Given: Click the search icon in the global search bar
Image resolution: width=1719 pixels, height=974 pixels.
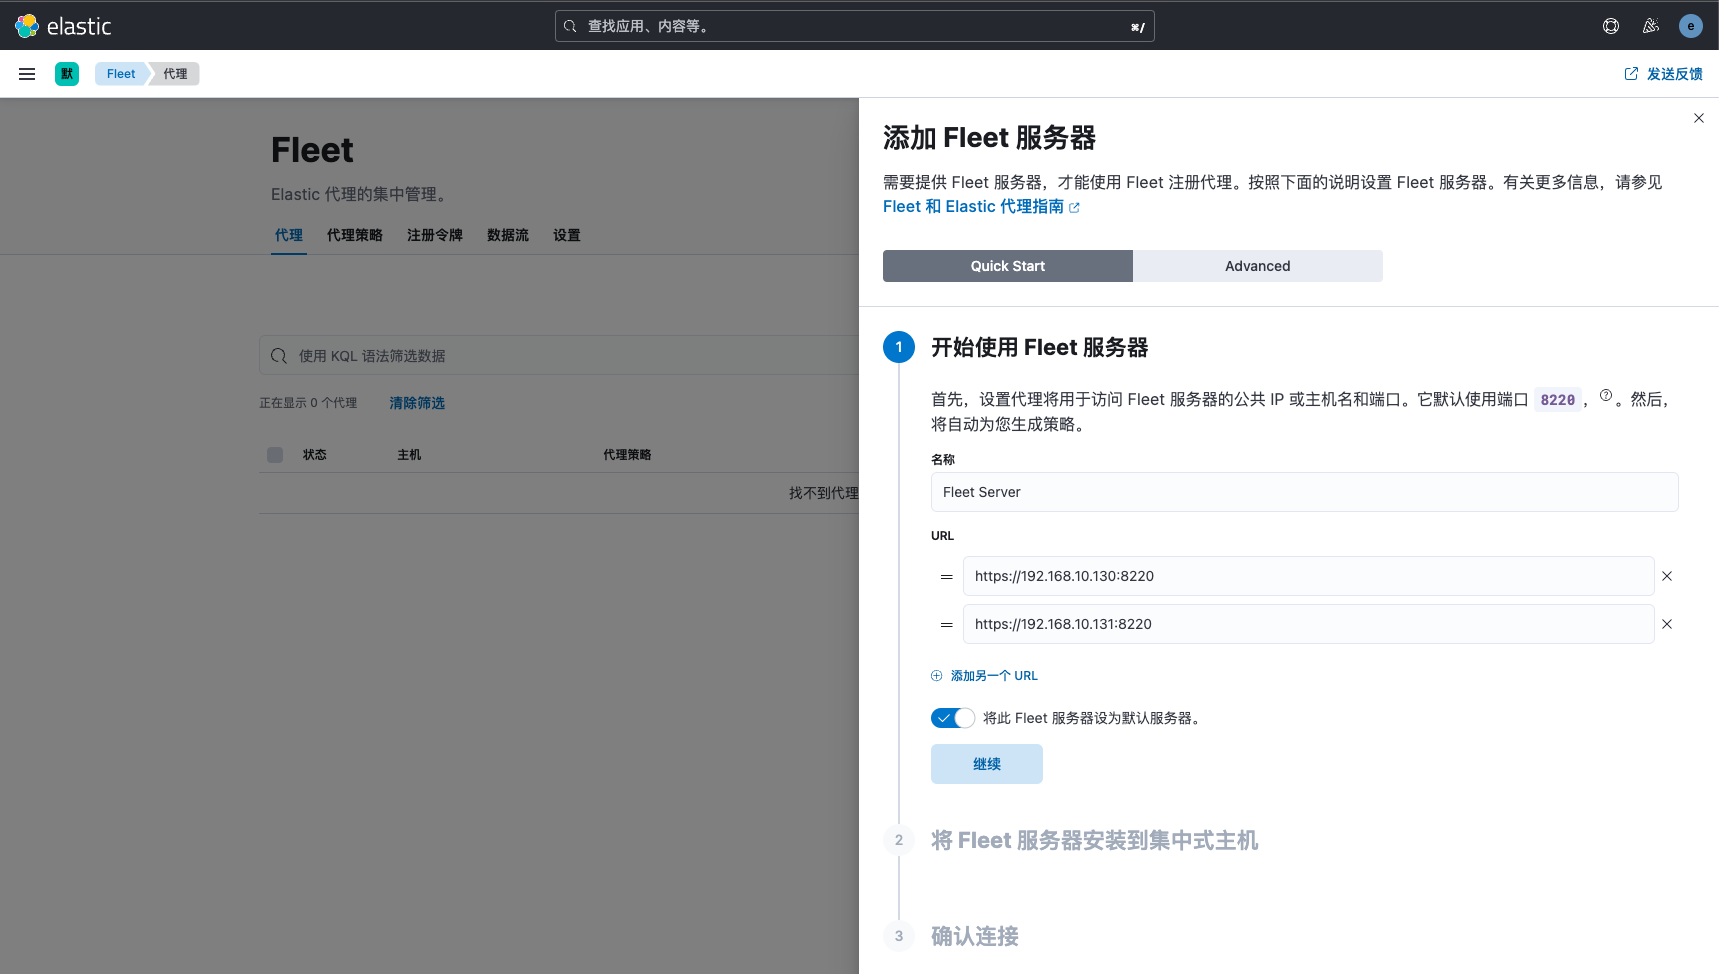Looking at the screenshot, I should click(570, 26).
